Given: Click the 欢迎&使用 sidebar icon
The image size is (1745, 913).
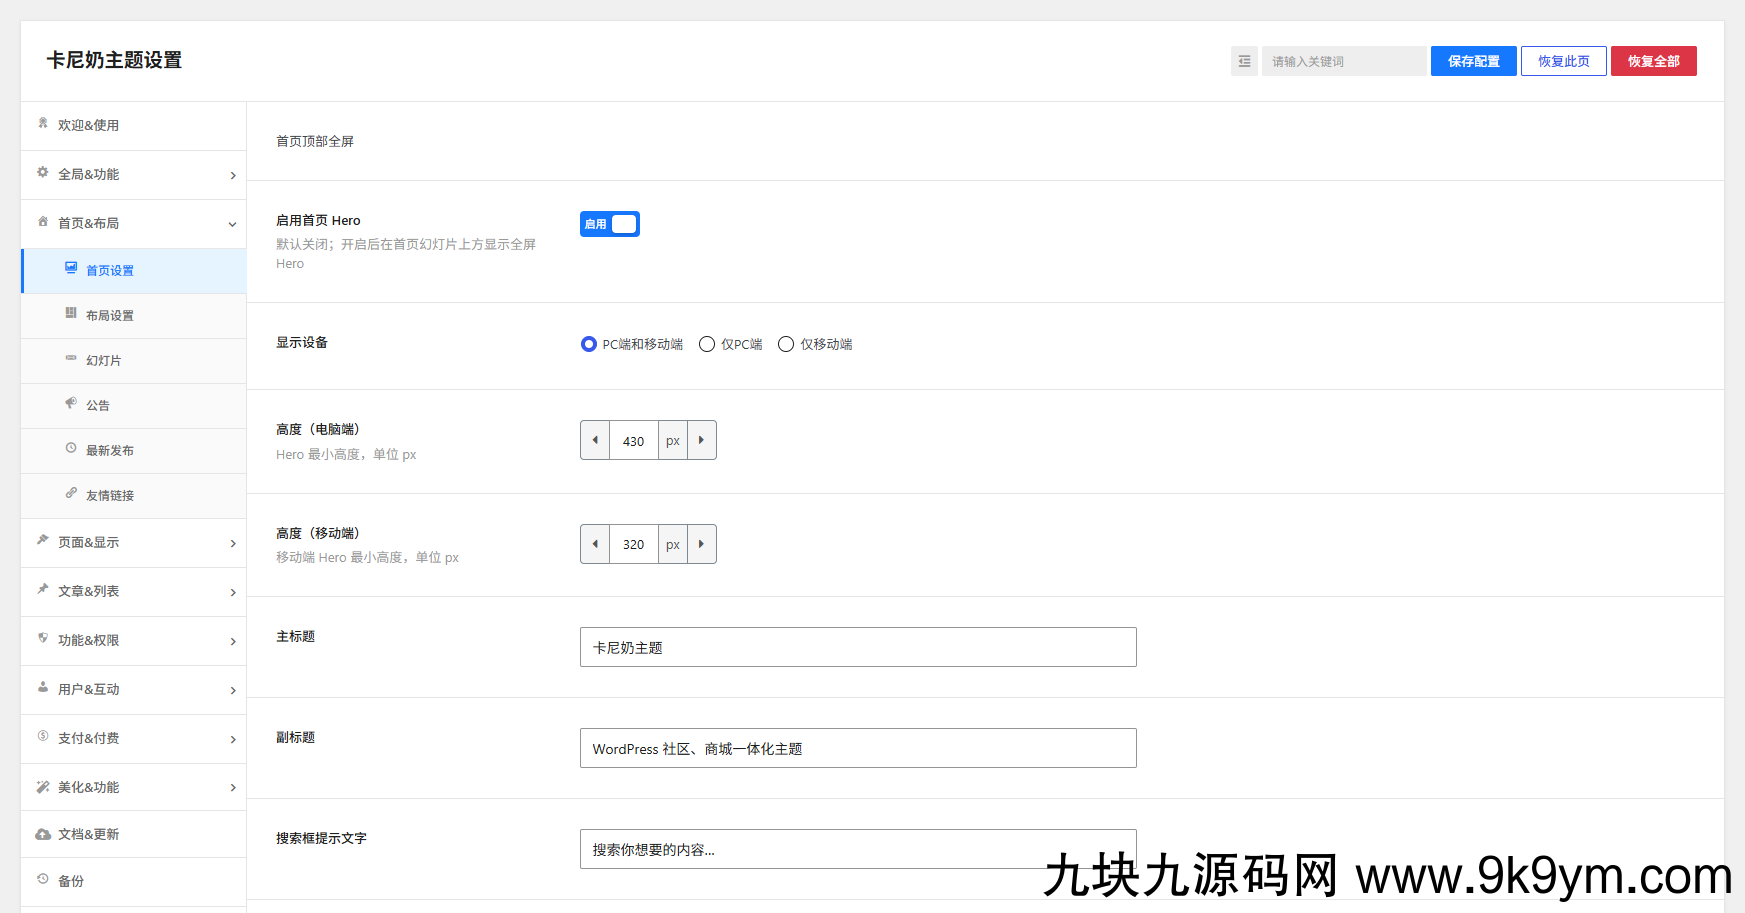Looking at the screenshot, I should coord(43,123).
